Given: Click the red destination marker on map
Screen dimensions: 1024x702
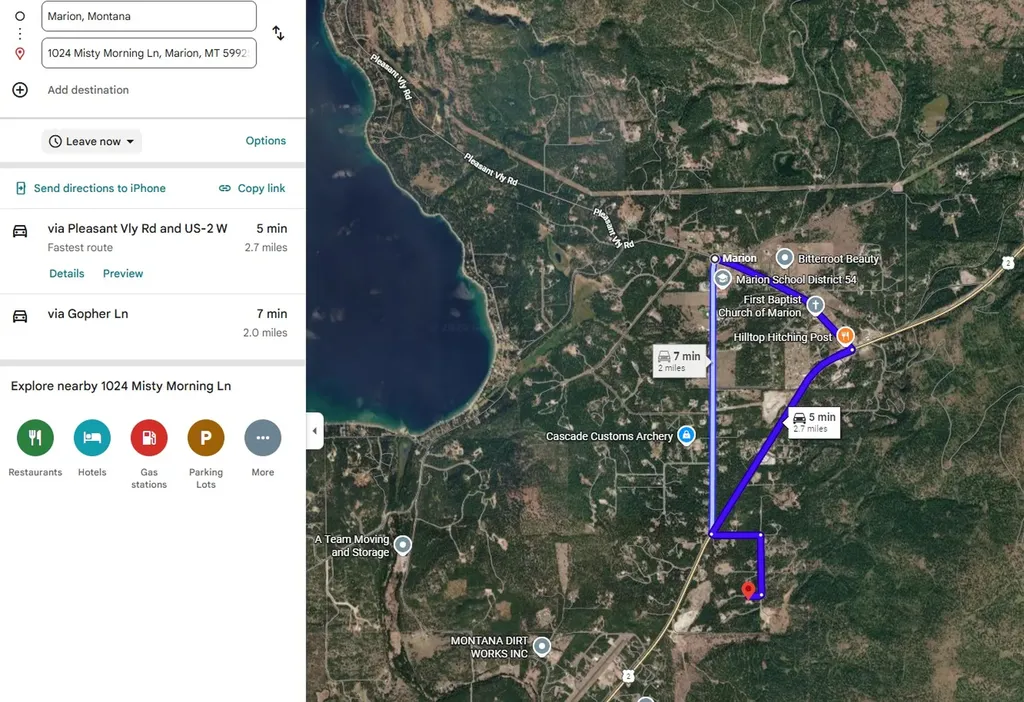Looking at the screenshot, I should coord(748,590).
